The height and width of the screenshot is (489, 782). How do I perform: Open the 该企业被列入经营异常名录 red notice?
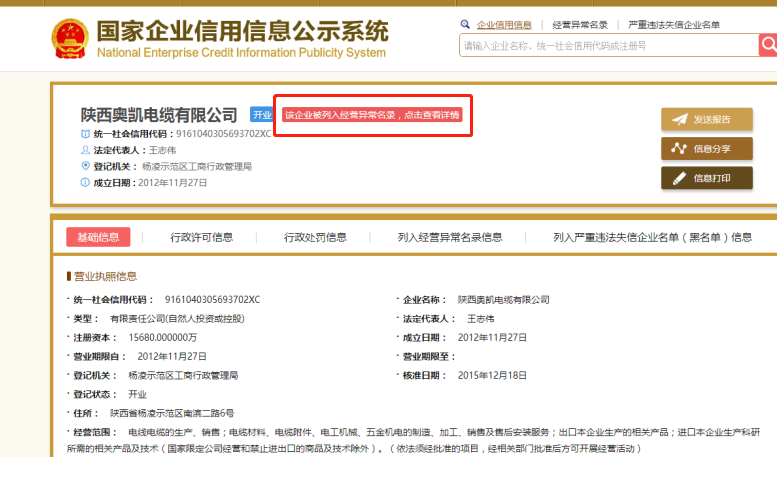tap(372, 115)
